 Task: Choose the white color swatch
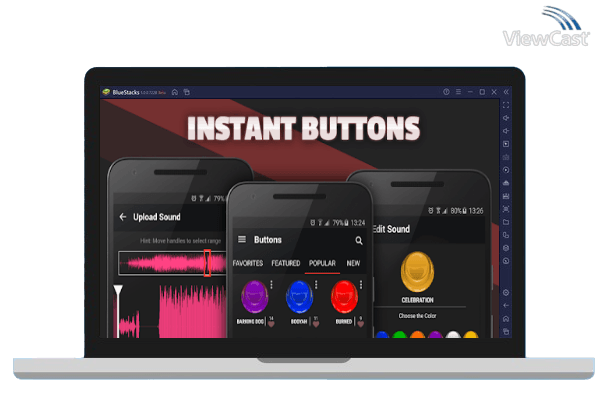(453, 335)
